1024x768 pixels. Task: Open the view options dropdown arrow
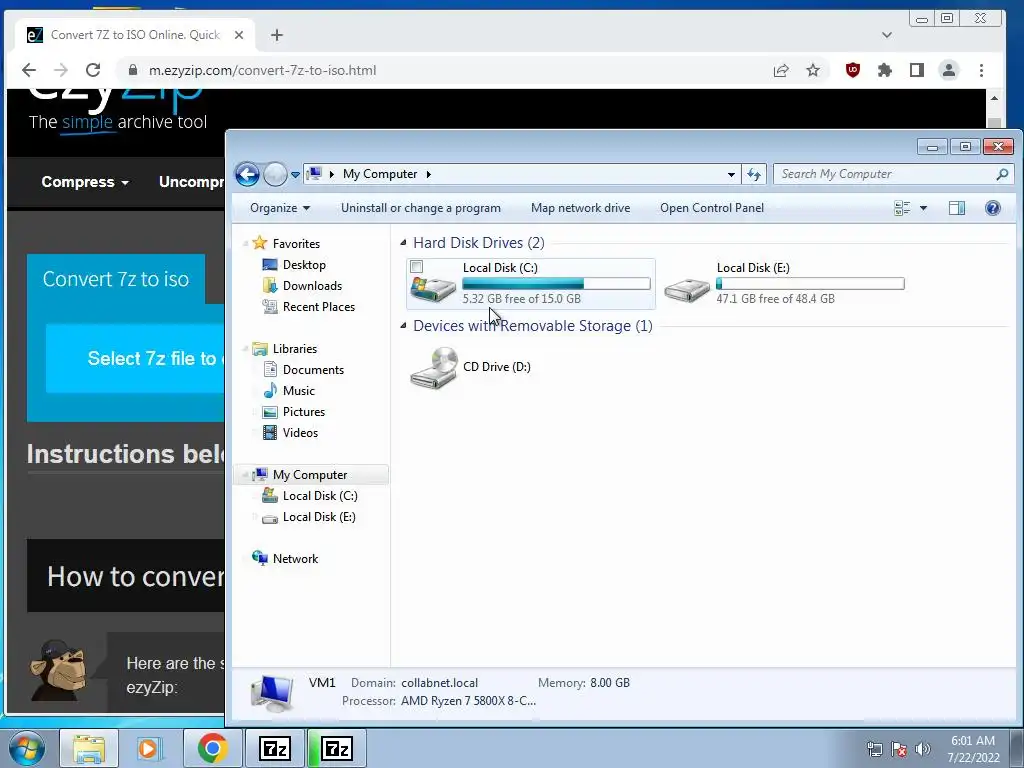point(923,208)
